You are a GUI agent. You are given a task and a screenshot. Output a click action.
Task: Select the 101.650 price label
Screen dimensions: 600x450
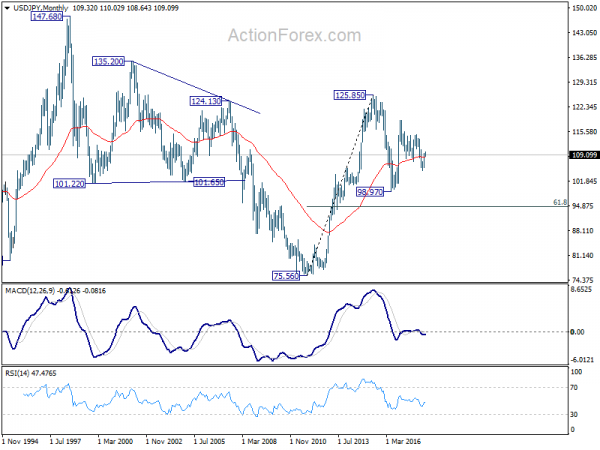coord(209,182)
